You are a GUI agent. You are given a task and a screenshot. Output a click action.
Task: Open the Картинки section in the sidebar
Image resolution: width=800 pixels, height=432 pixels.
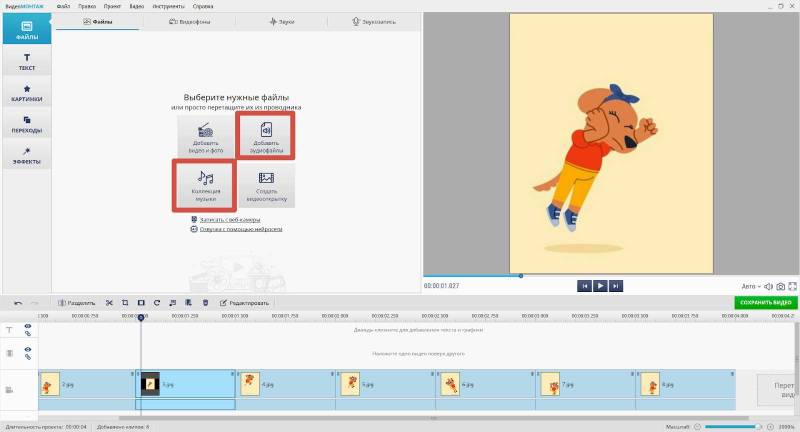(x=27, y=92)
